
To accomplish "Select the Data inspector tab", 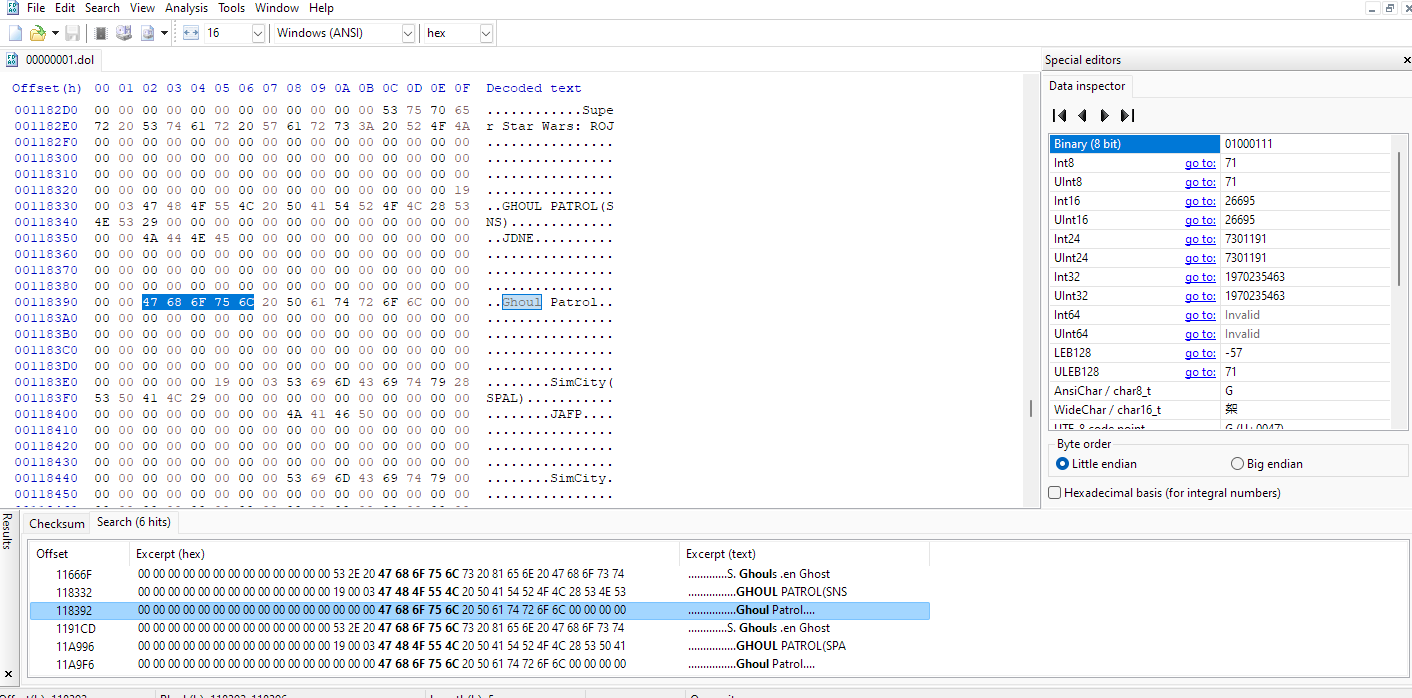I will click(x=1087, y=86).
